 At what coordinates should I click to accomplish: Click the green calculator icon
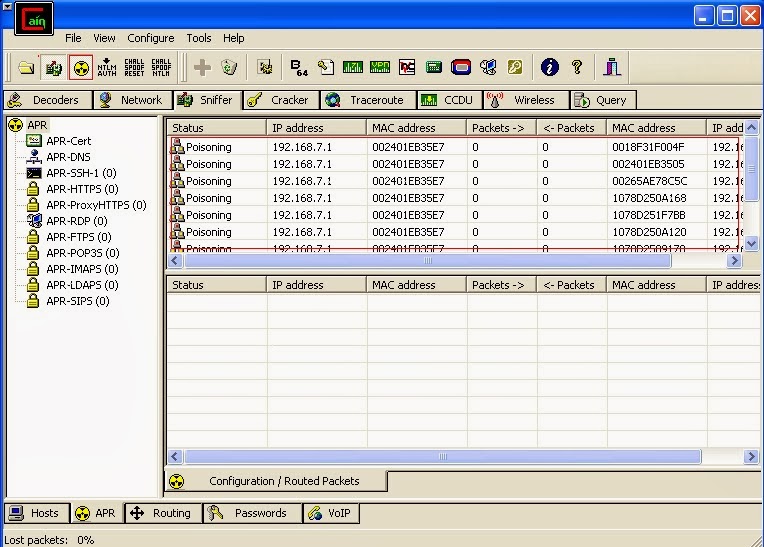[x=434, y=67]
